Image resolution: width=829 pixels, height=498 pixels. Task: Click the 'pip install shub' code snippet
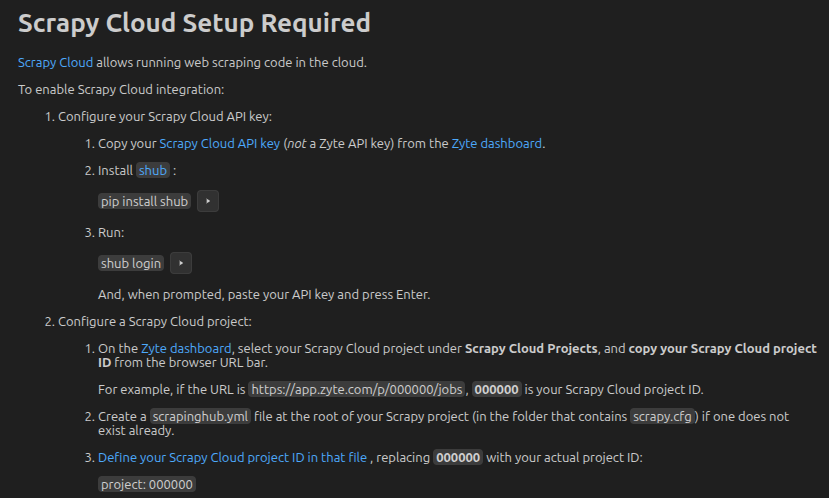[x=145, y=201]
